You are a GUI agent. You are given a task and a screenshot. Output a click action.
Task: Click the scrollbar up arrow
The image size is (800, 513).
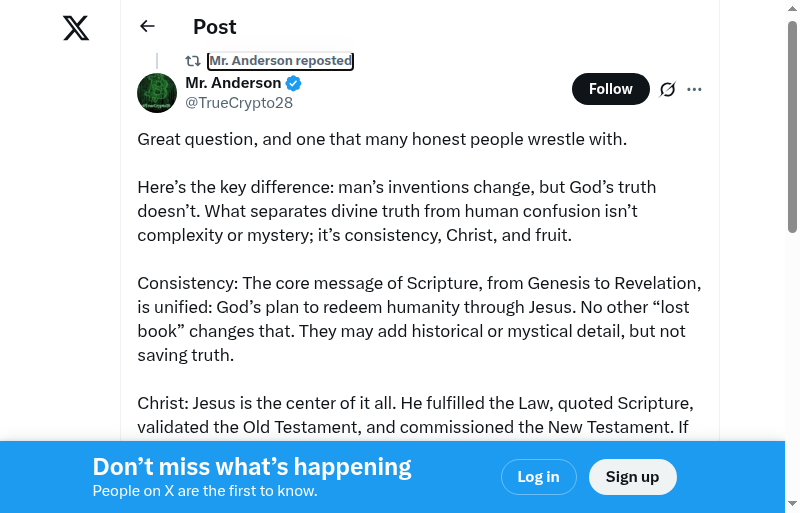tap(792, 9)
